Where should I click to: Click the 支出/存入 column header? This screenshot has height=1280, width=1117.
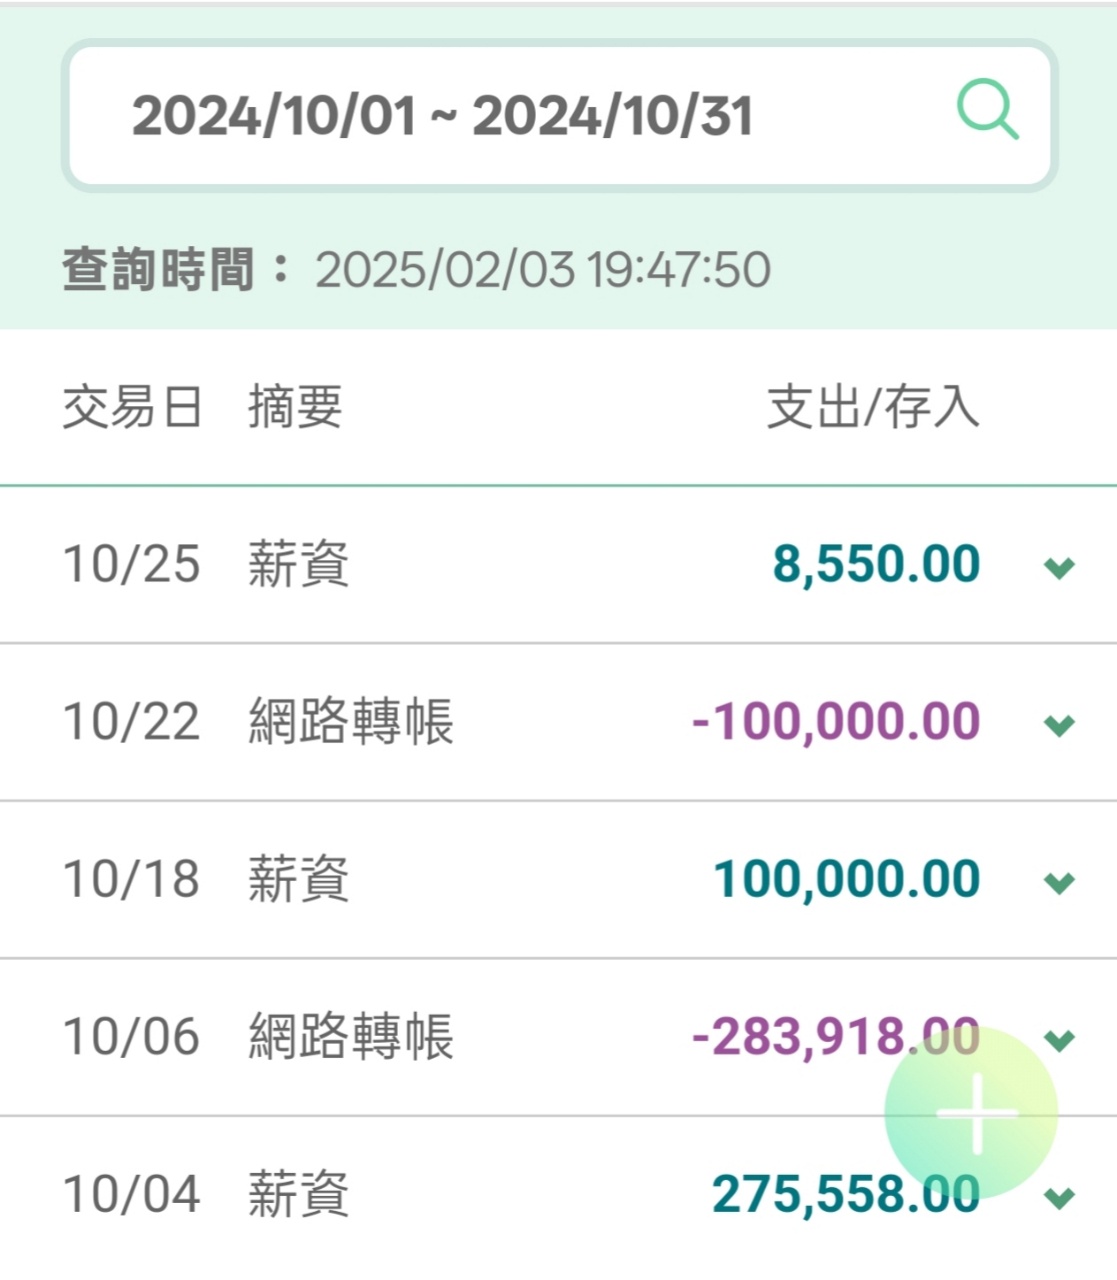click(x=872, y=408)
